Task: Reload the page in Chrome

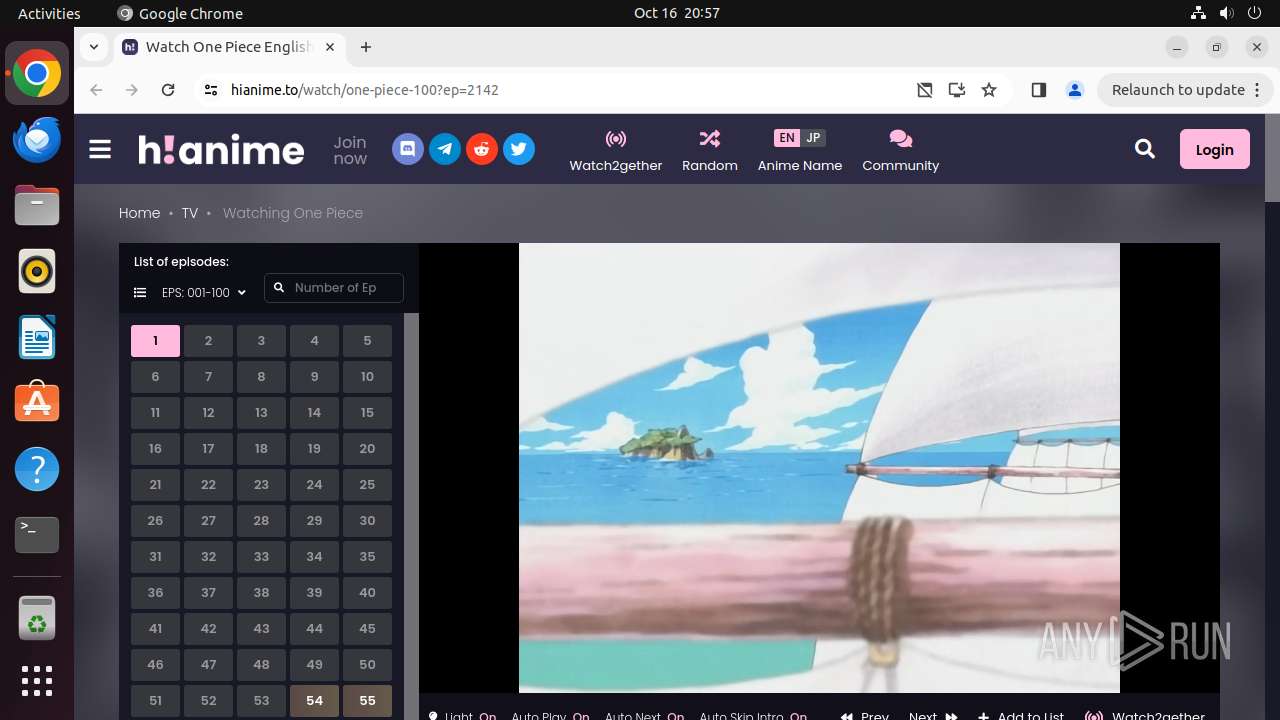Action: [x=168, y=90]
